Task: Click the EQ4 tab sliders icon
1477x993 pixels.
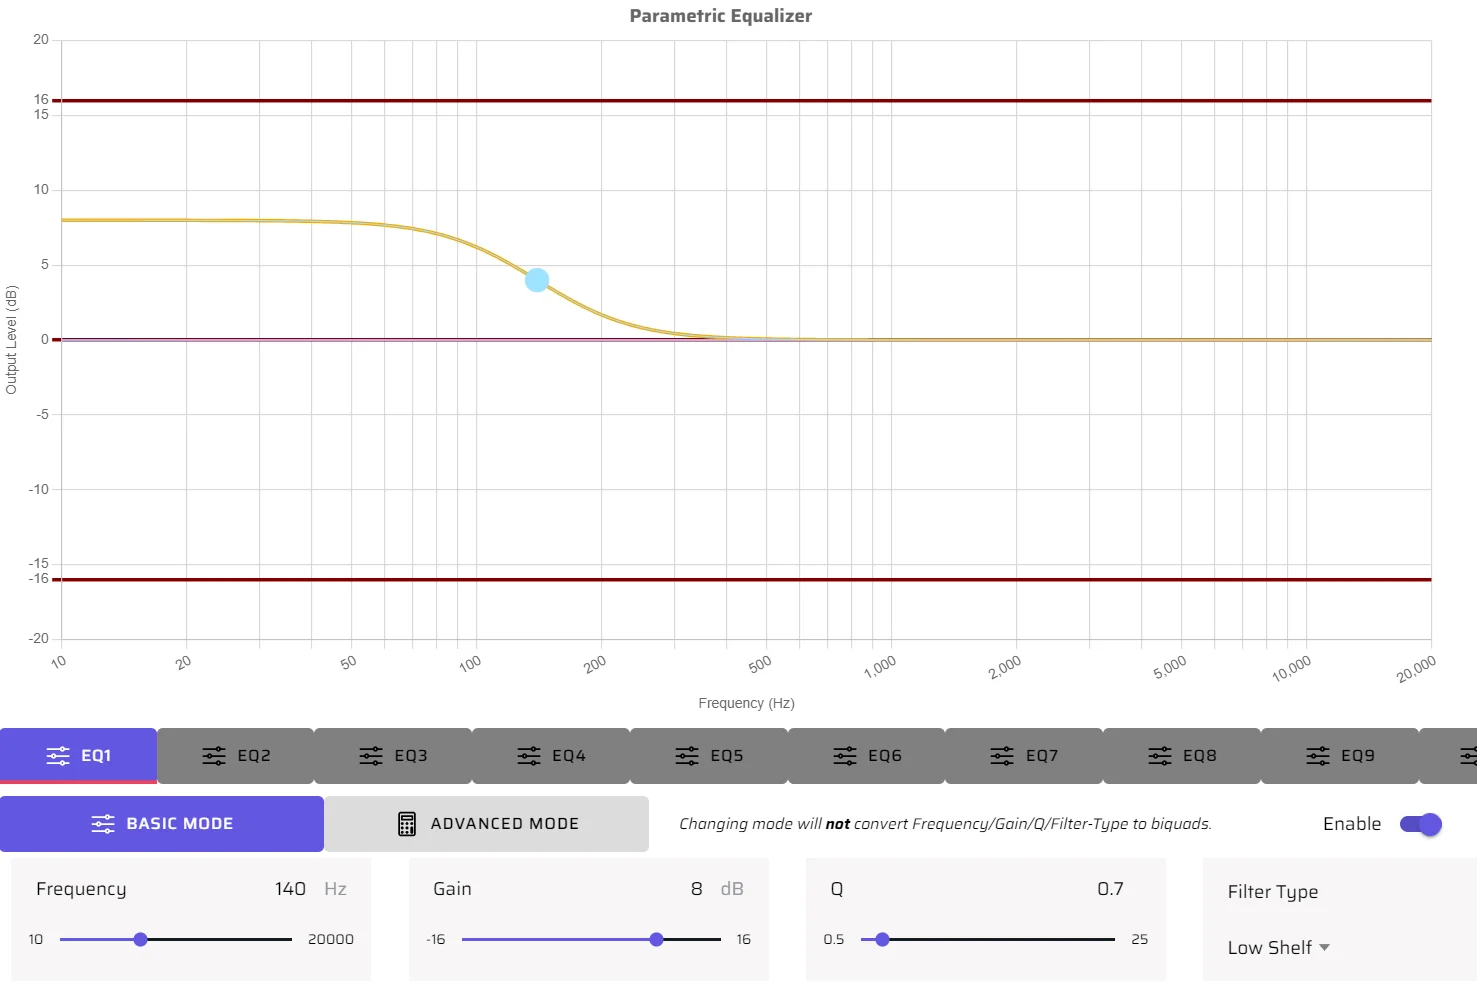Action: click(x=529, y=756)
